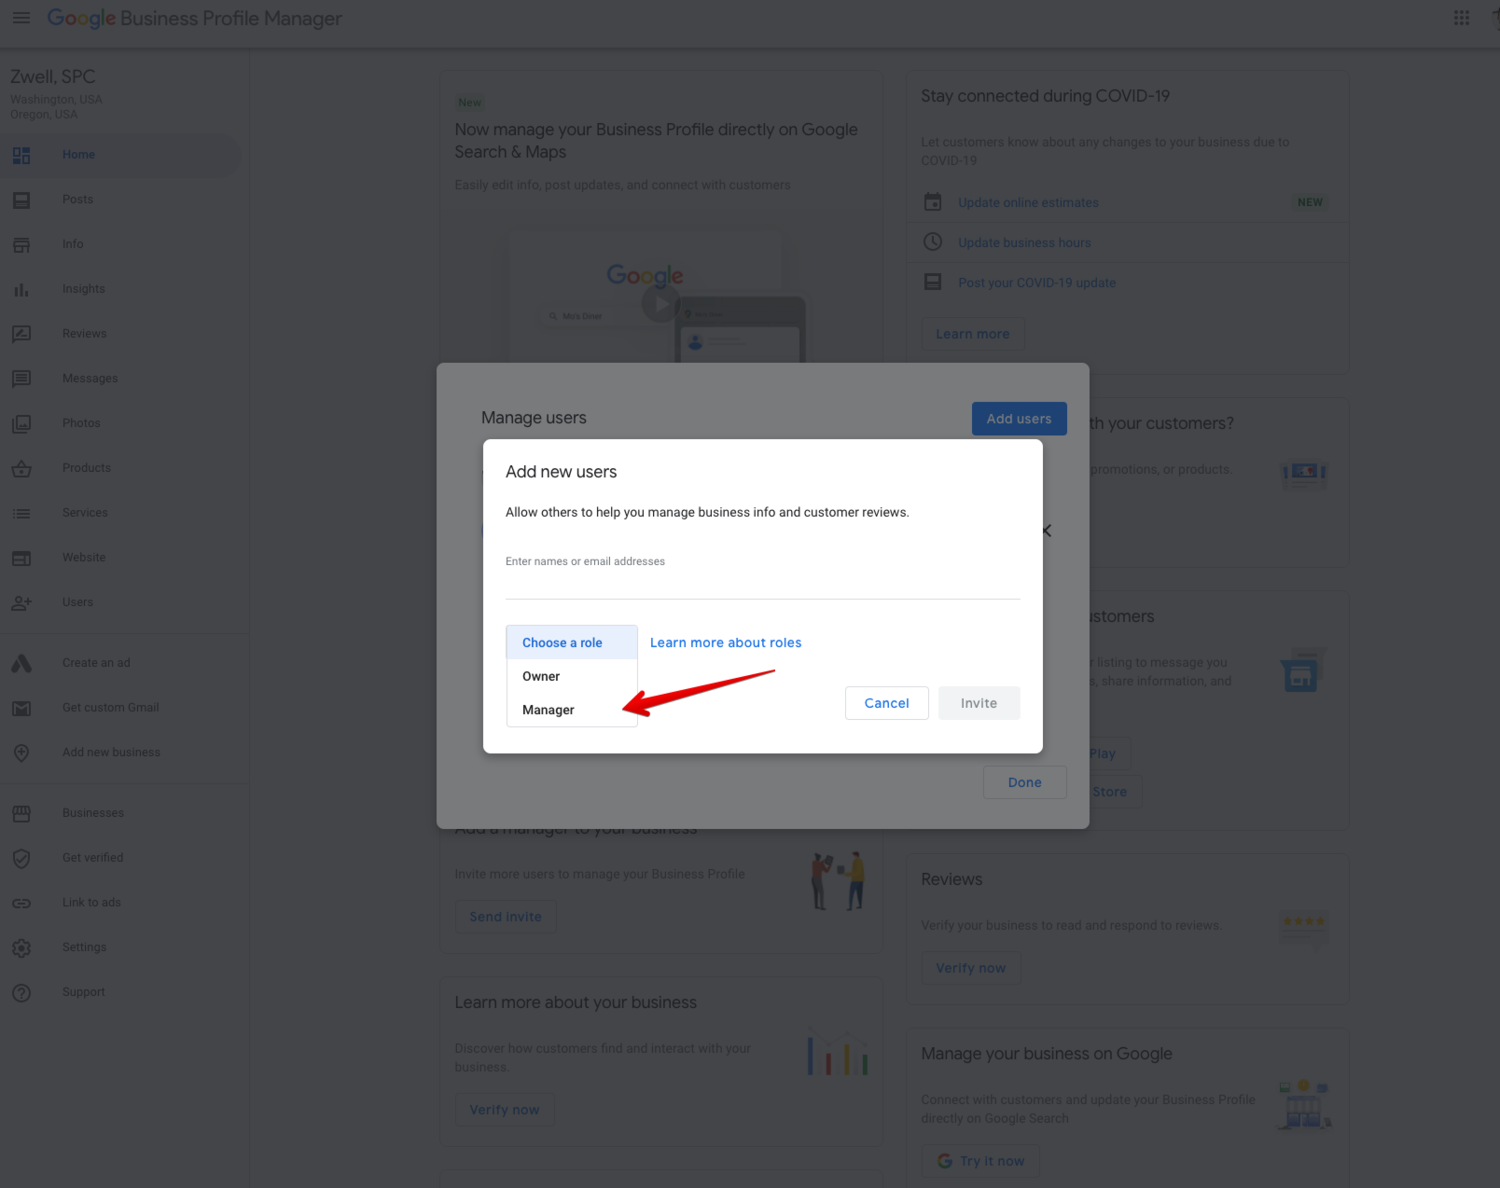Screen dimensions: 1500x1188
Task: Click the Support question mark icon
Action: (x=21, y=993)
